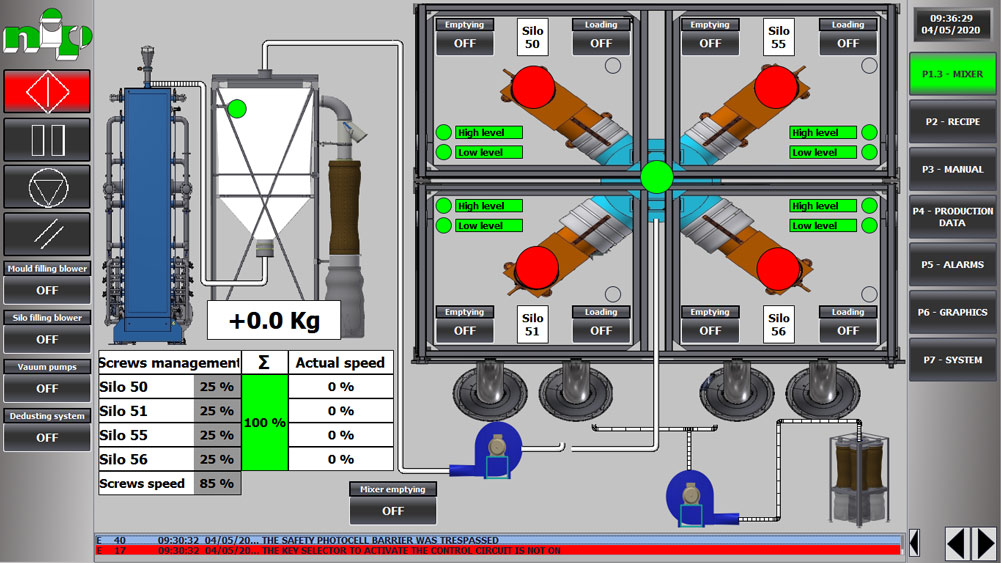Image resolution: width=1001 pixels, height=563 pixels.
Task: Switch to the P5 - ALARMS page
Action: (x=951, y=265)
